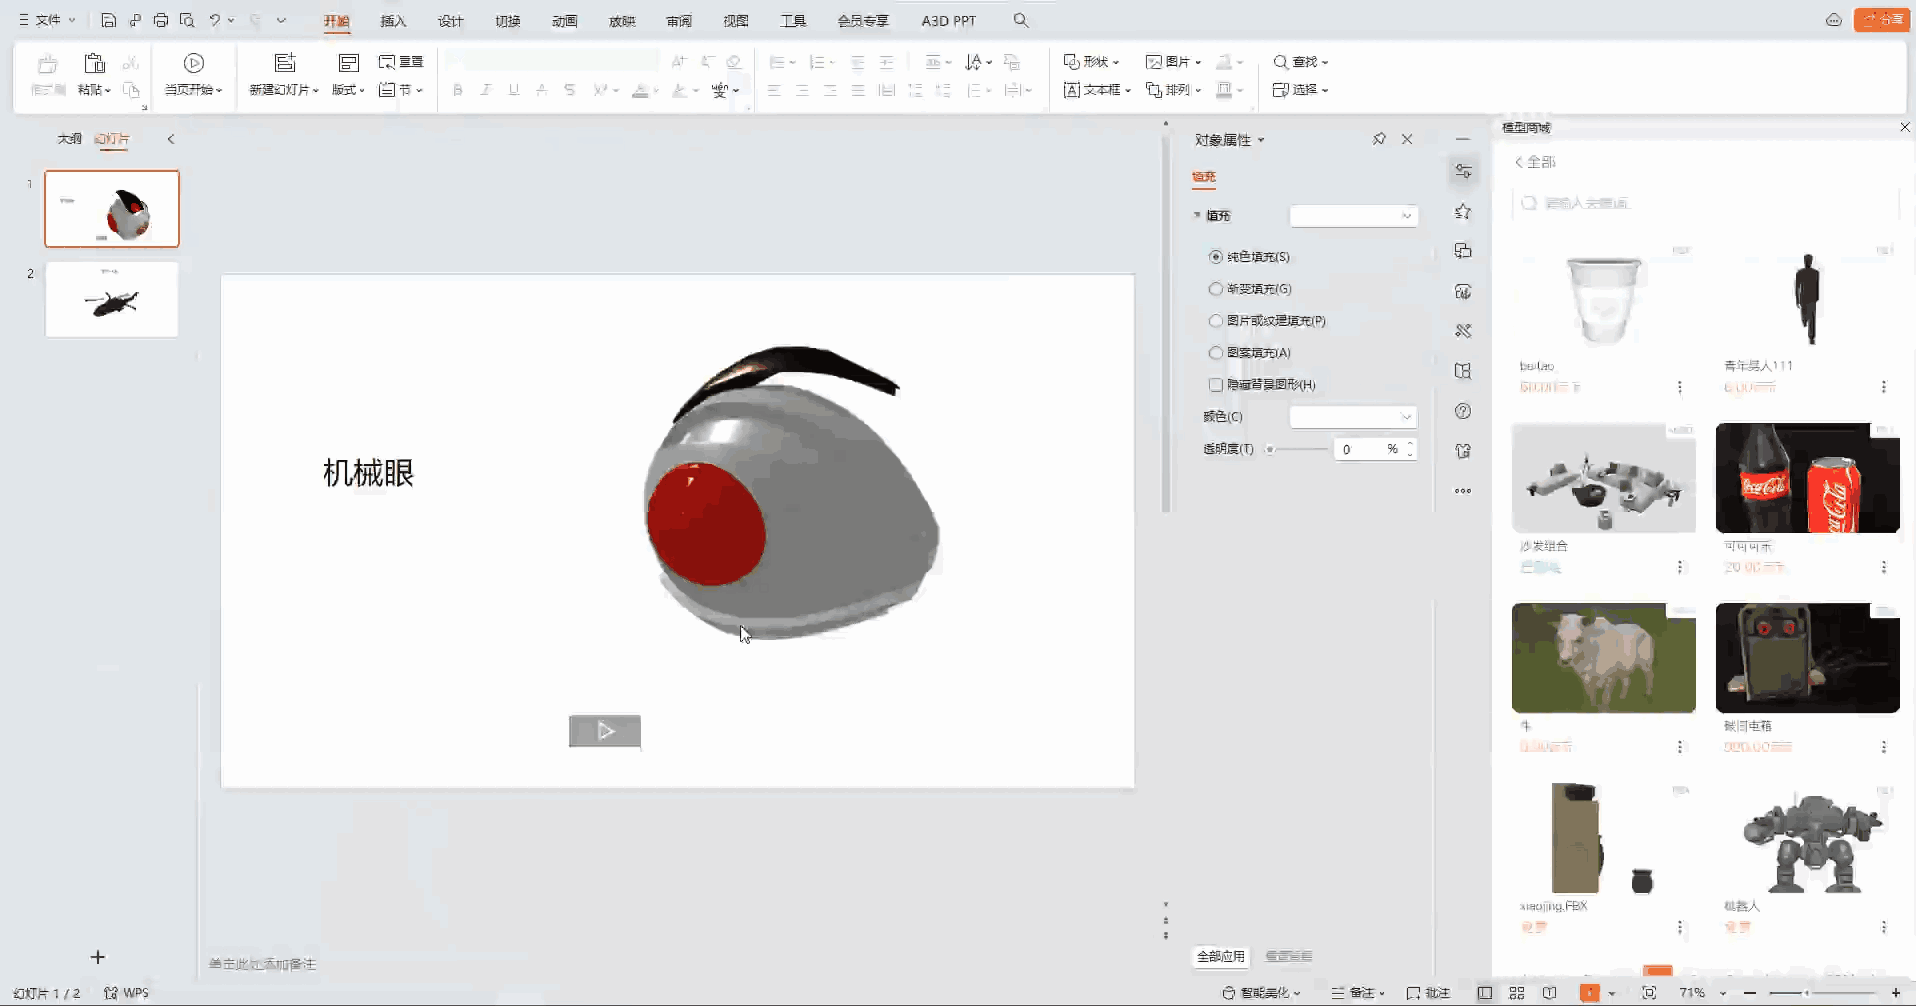Click the Apply to All button
The width and height of the screenshot is (1916, 1006).
[x=1221, y=957]
